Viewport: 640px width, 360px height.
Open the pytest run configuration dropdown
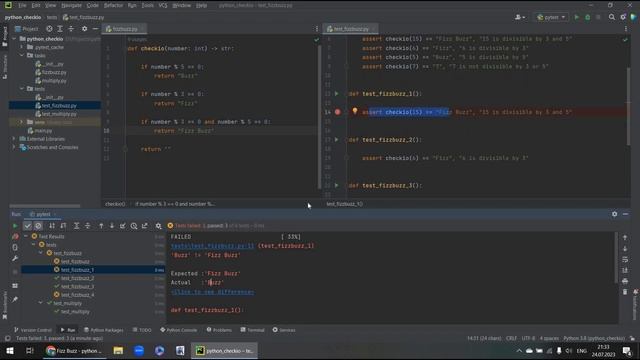tap(551, 17)
